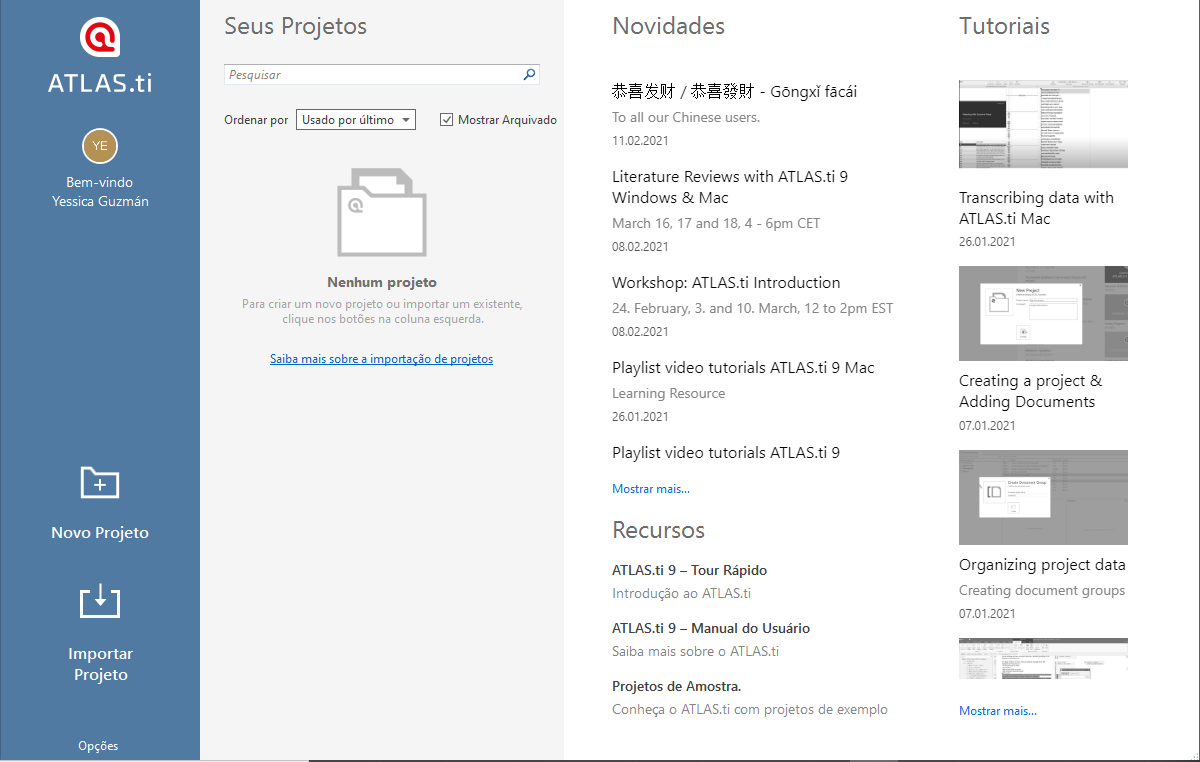Click the Nenhum projeto heading
Screen dimensions: 1200x762
coord(382,283)
